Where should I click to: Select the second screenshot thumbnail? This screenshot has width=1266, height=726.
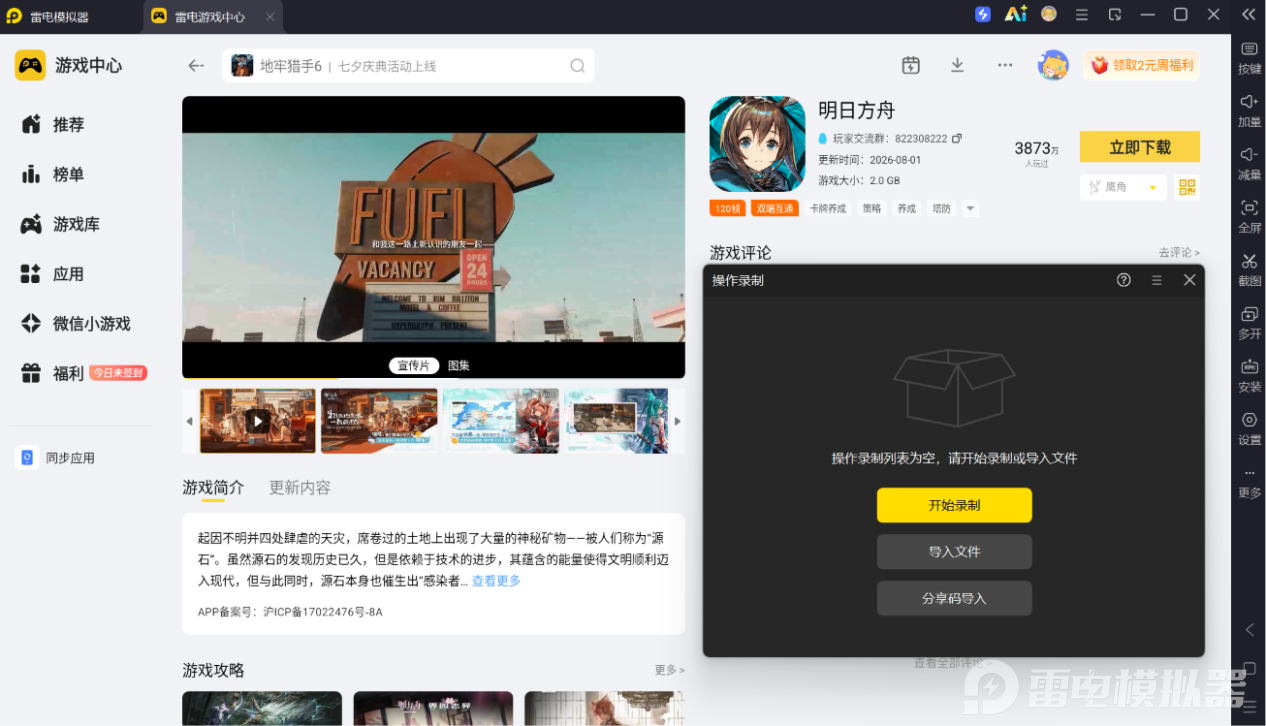coord(379,421)
